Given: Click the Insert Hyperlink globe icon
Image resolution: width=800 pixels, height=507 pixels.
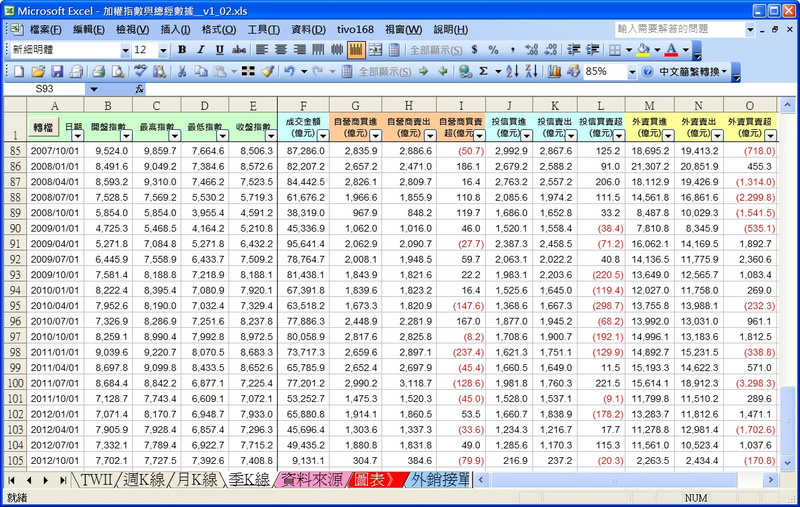Looking at the screenshot, I should coord(464,71).
